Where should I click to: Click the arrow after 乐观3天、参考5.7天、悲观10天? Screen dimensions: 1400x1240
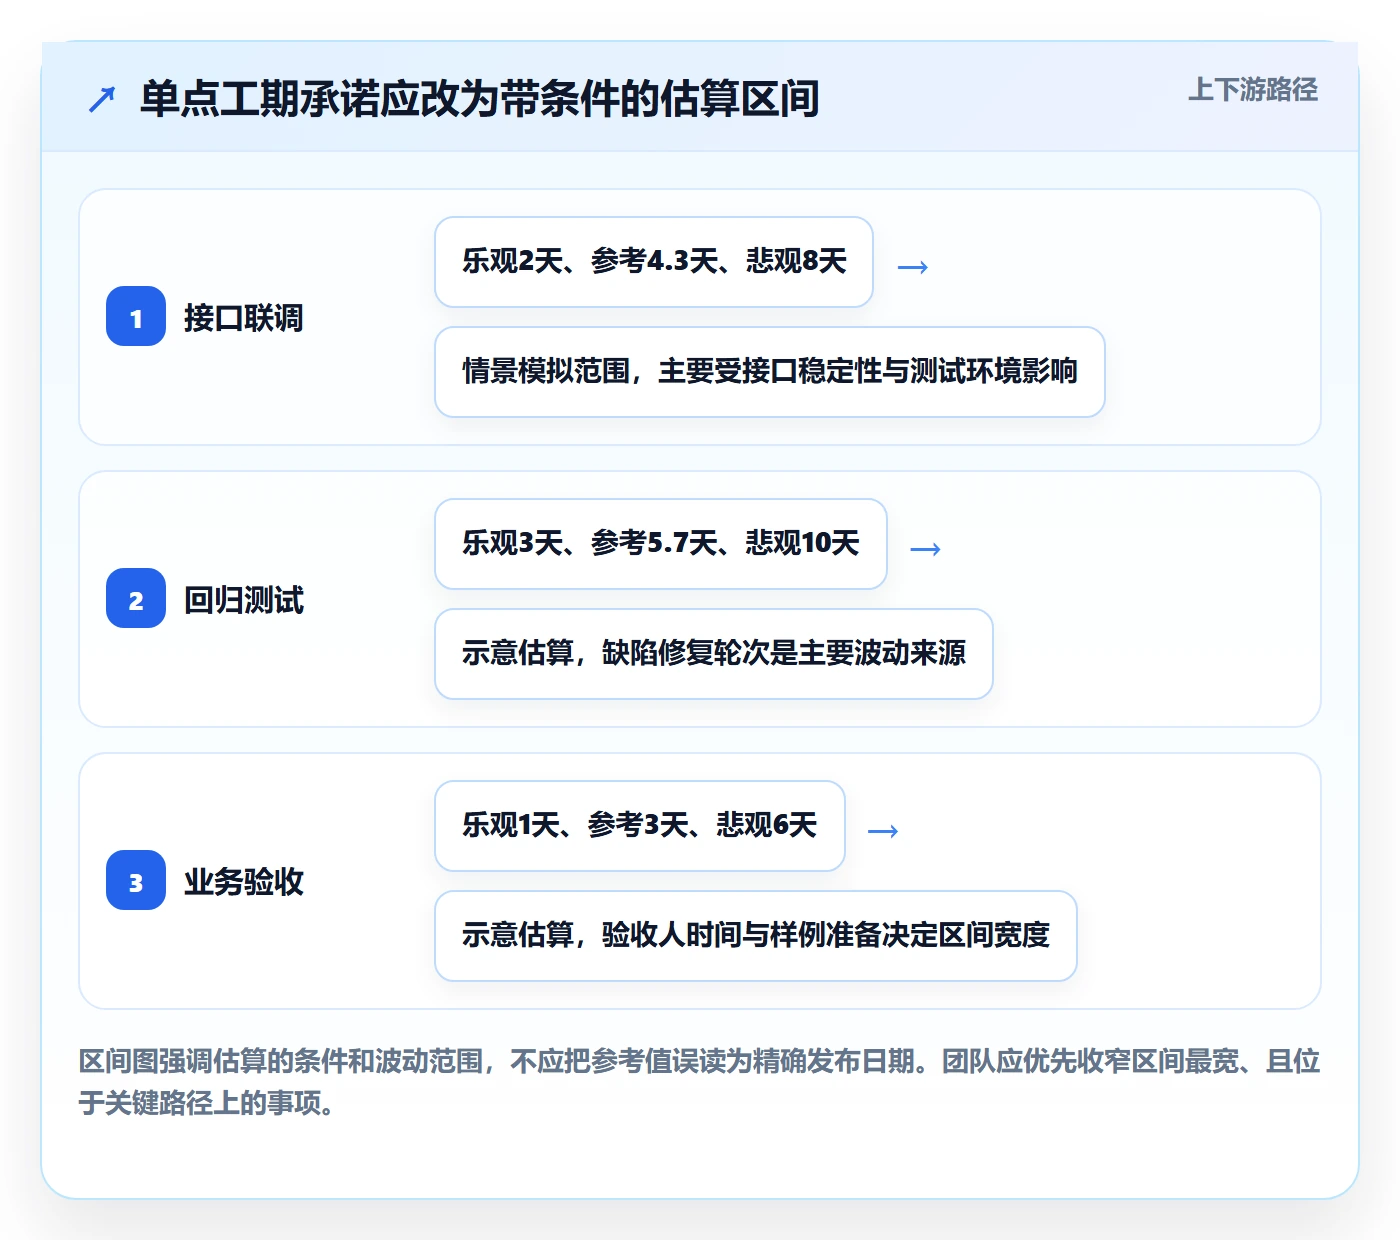926,549
